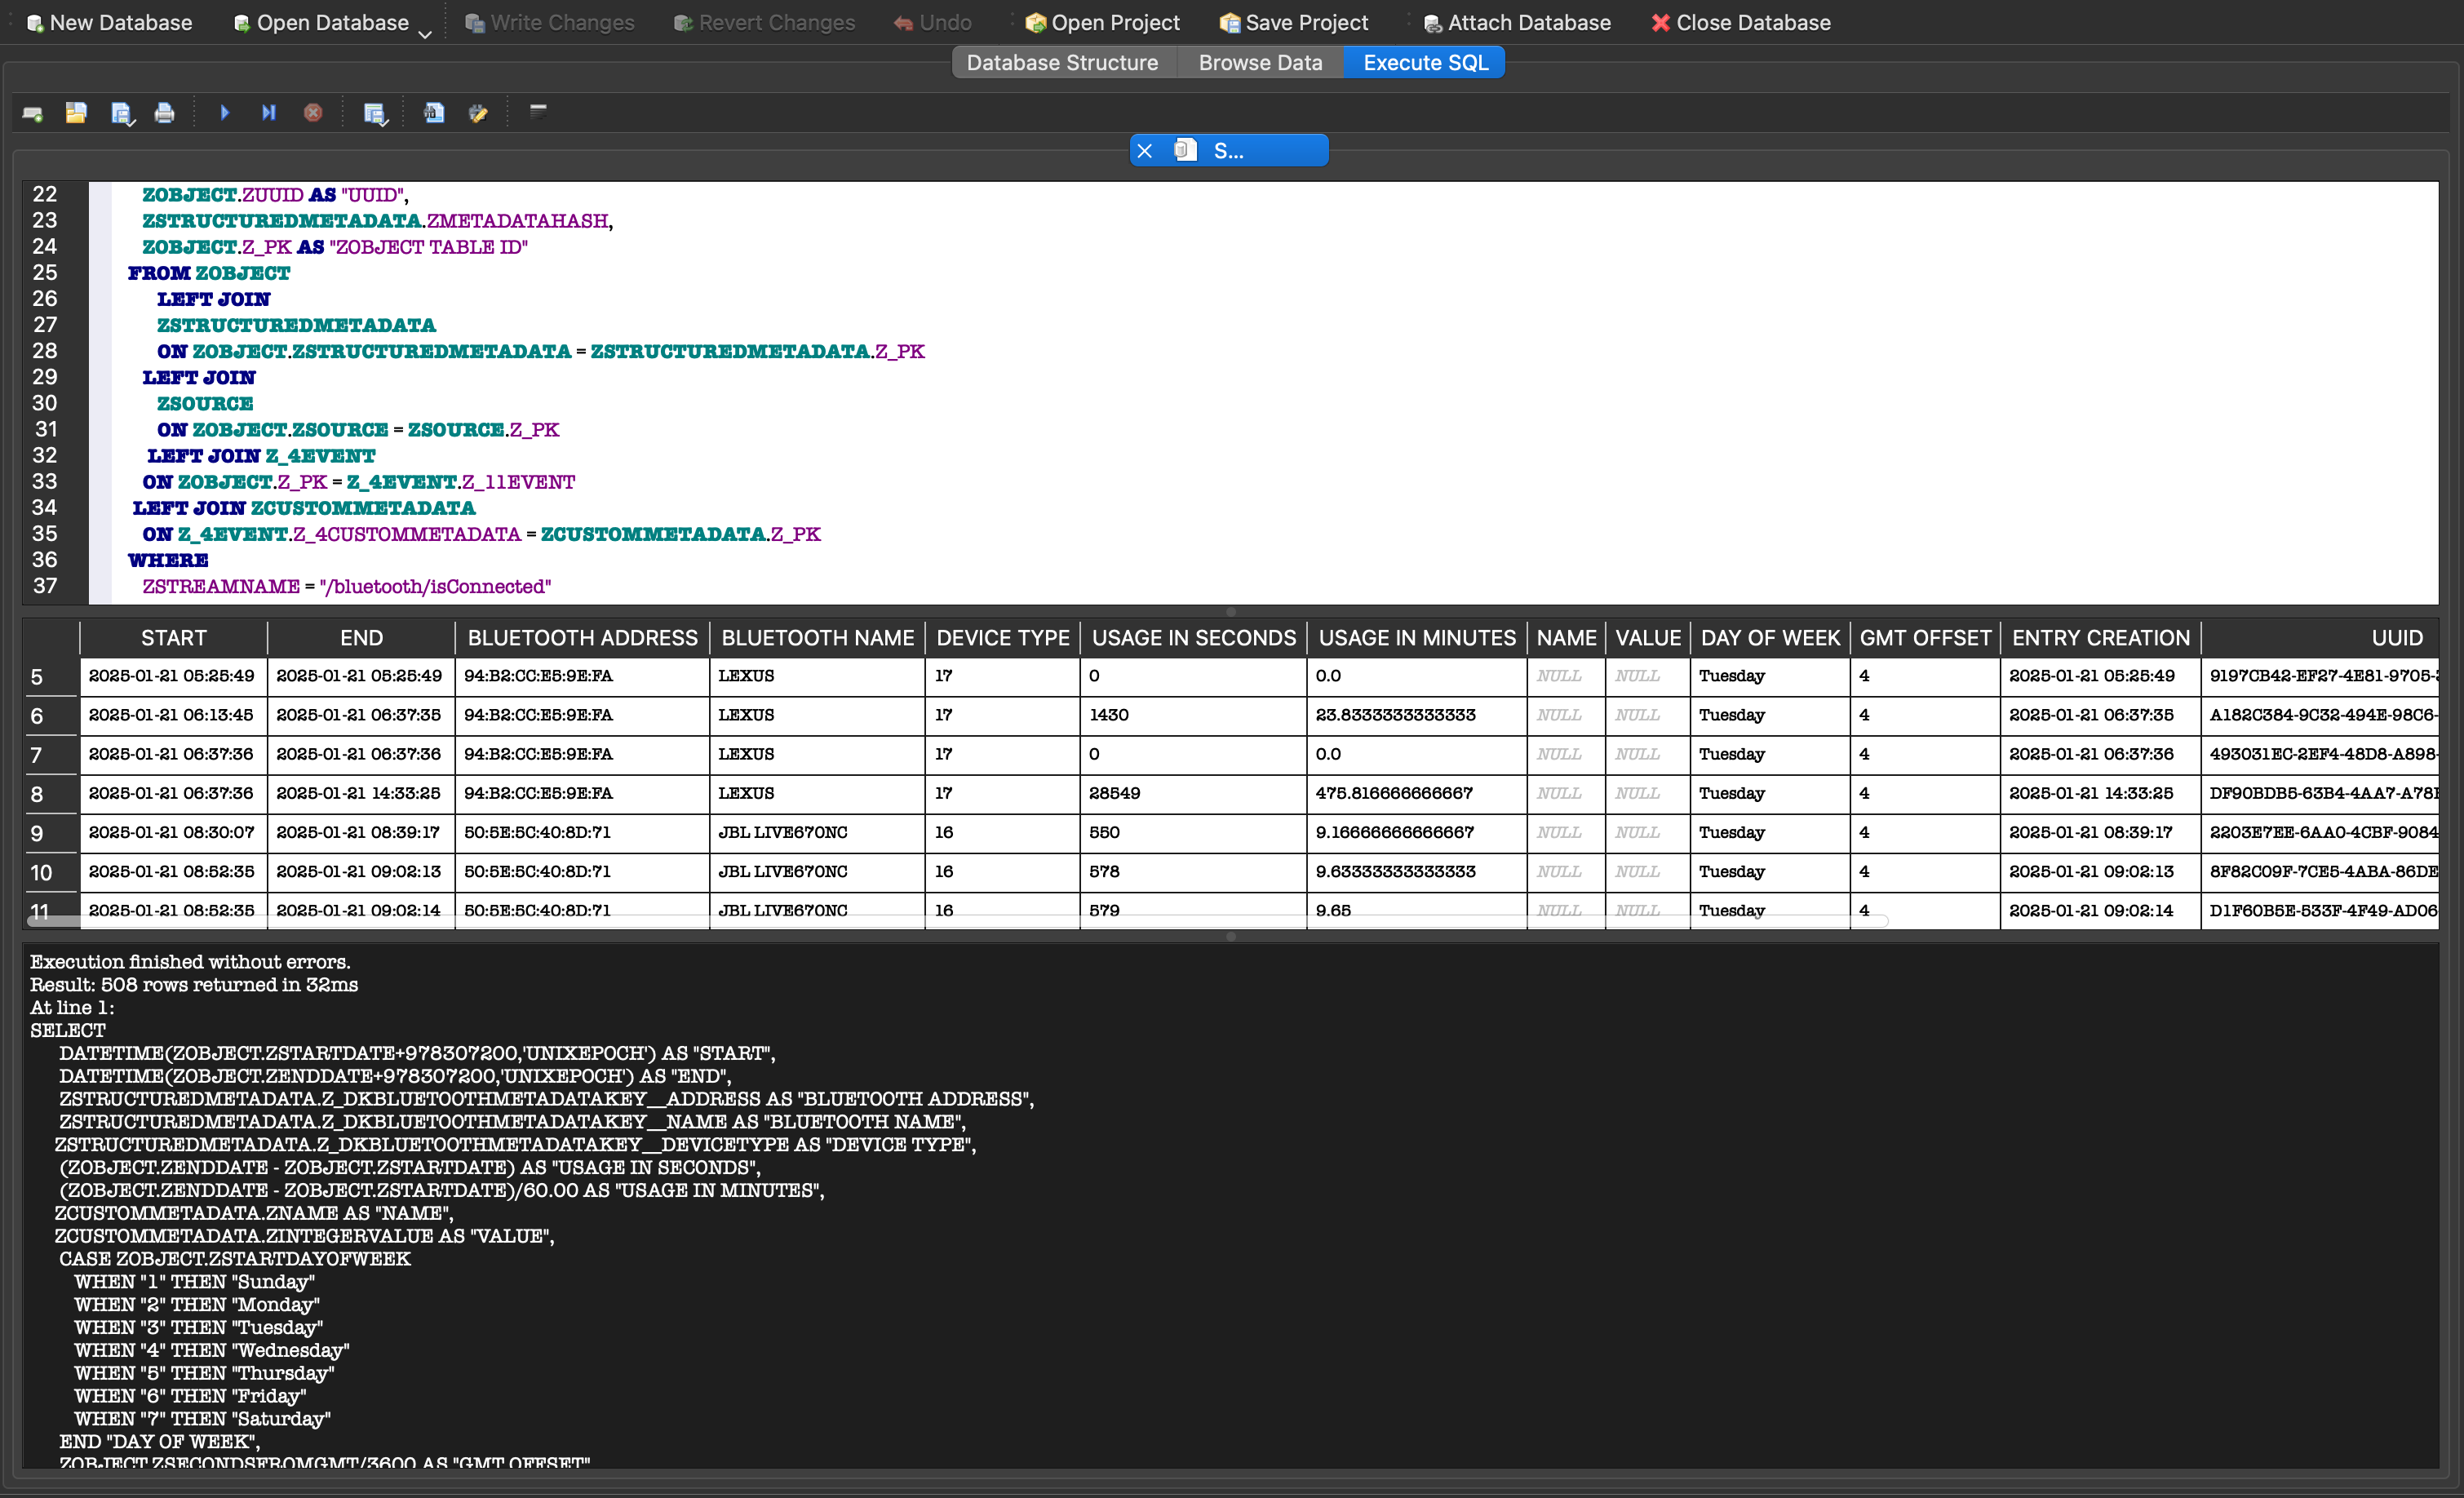Click the END column header
This screenshot has height=1498, width=2464.
[361, 638]
